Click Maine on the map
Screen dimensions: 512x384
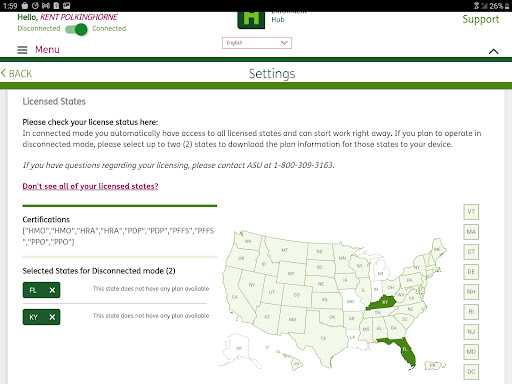[437, 249]
